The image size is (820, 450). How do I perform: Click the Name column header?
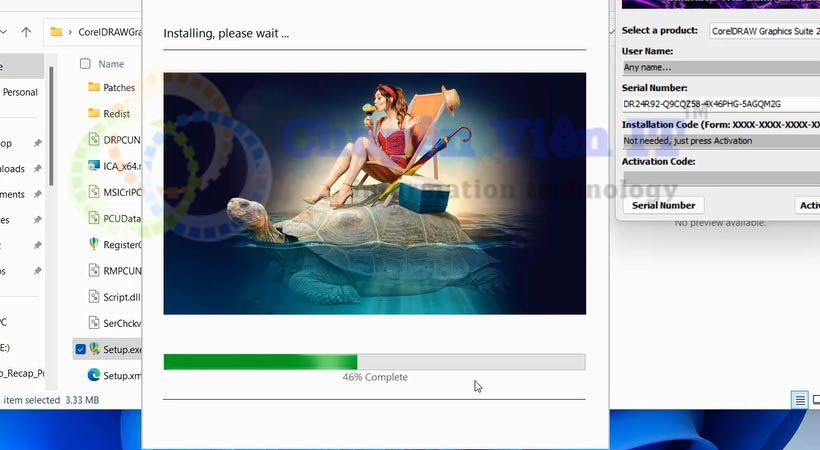tap(111, 64)
